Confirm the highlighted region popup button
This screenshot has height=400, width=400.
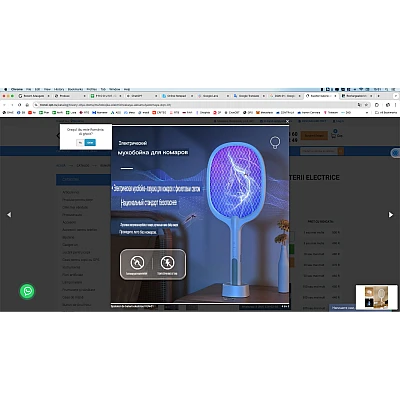click(x=90, y=143)
